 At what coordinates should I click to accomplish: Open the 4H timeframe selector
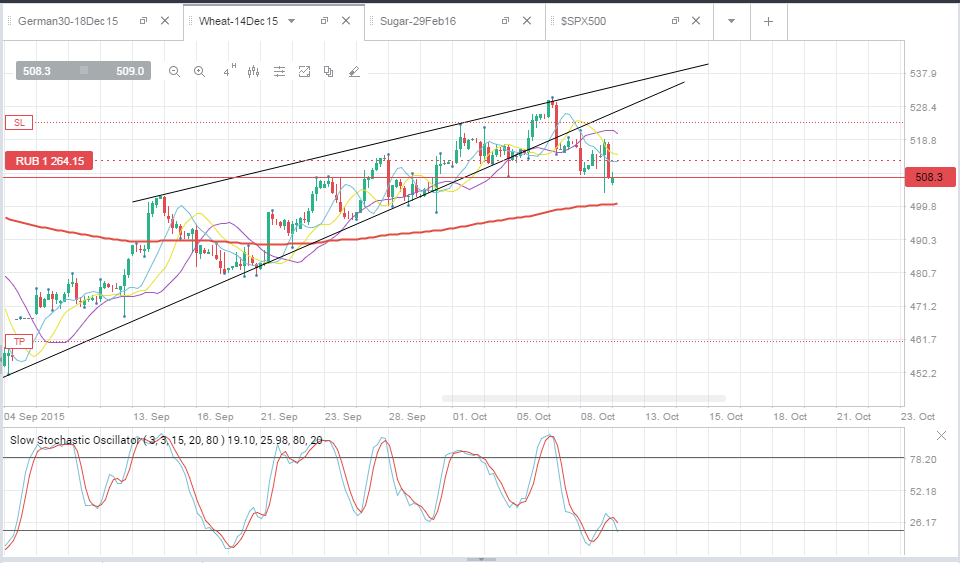click(x=229, y=71)
